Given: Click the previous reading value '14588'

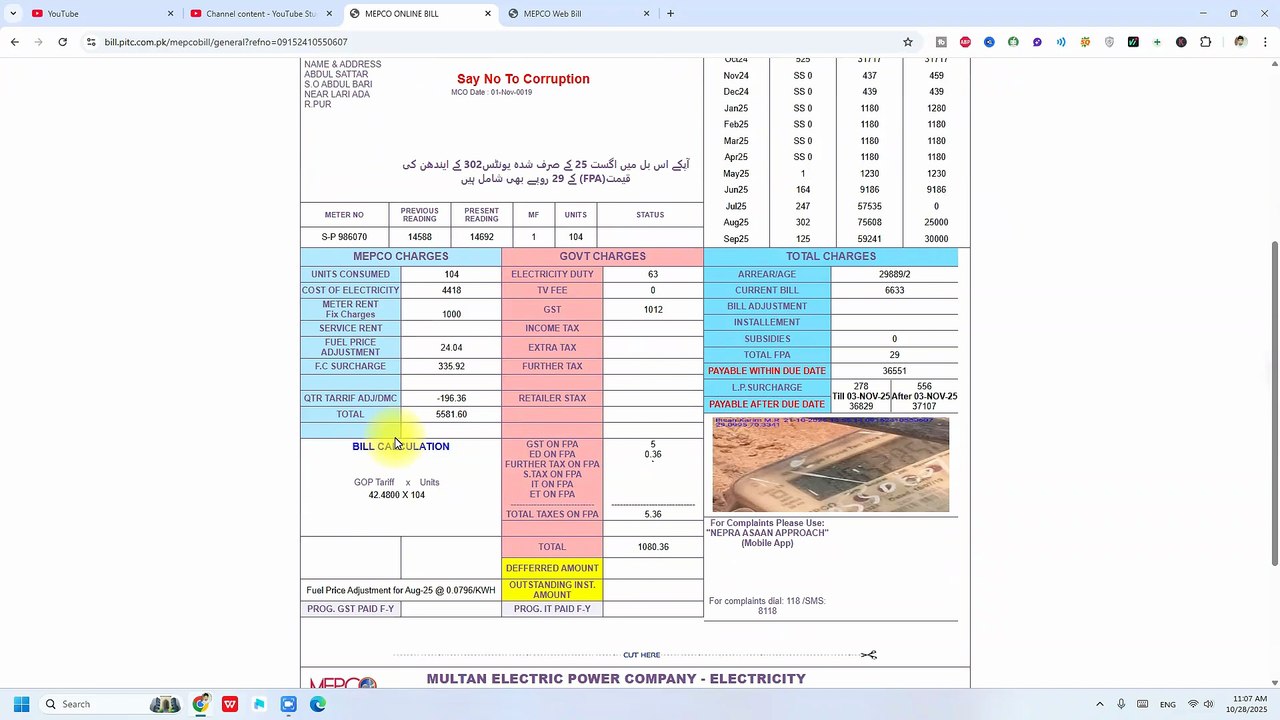Looking at the screenshot, I should click(420, 237).
